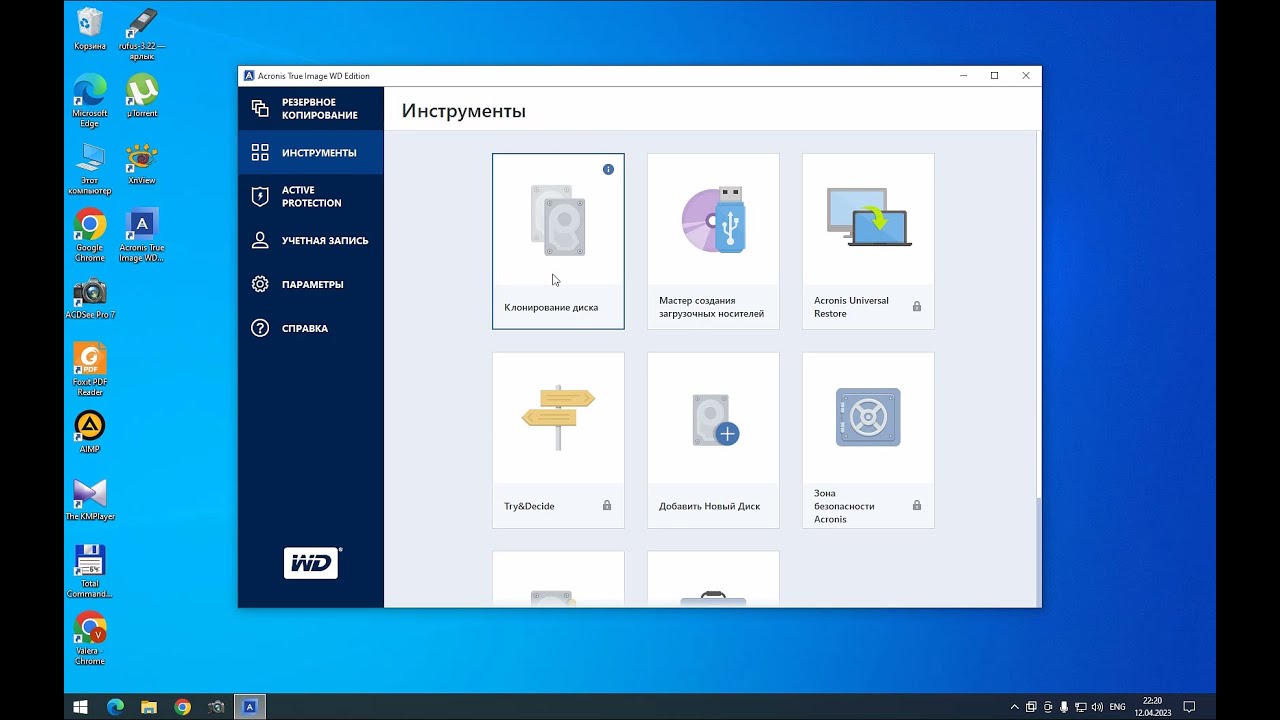This screenshot has width=1280, height=720.
Task: Select Acronis True Image WD desktop shortcut
Action: point(142,235)
